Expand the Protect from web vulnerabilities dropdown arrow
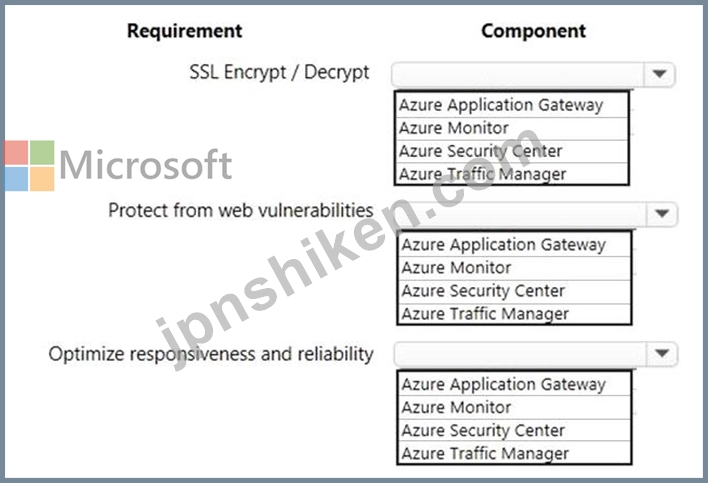The image size is (708, 483). tap(662, 214)
